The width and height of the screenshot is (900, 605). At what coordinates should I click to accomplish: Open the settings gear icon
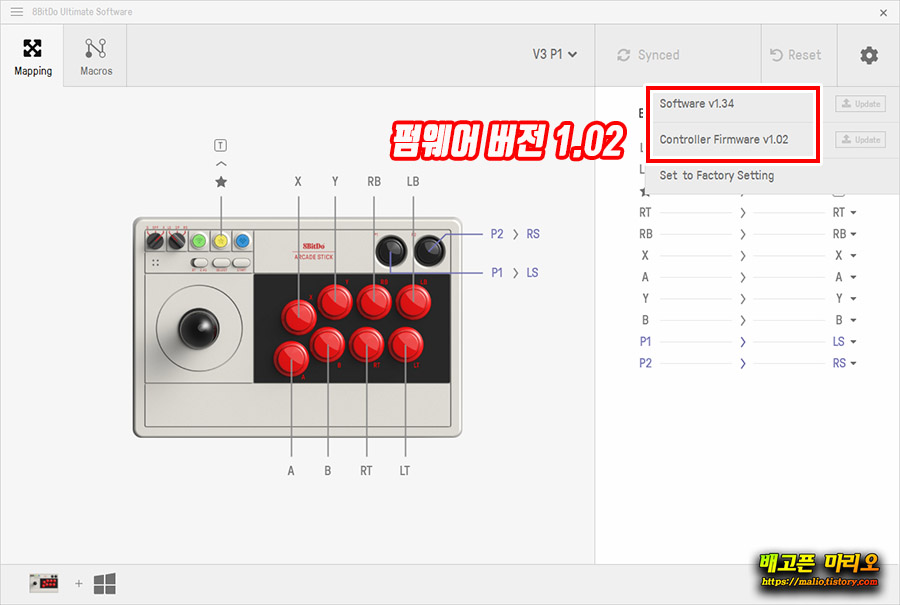point(868,55)
